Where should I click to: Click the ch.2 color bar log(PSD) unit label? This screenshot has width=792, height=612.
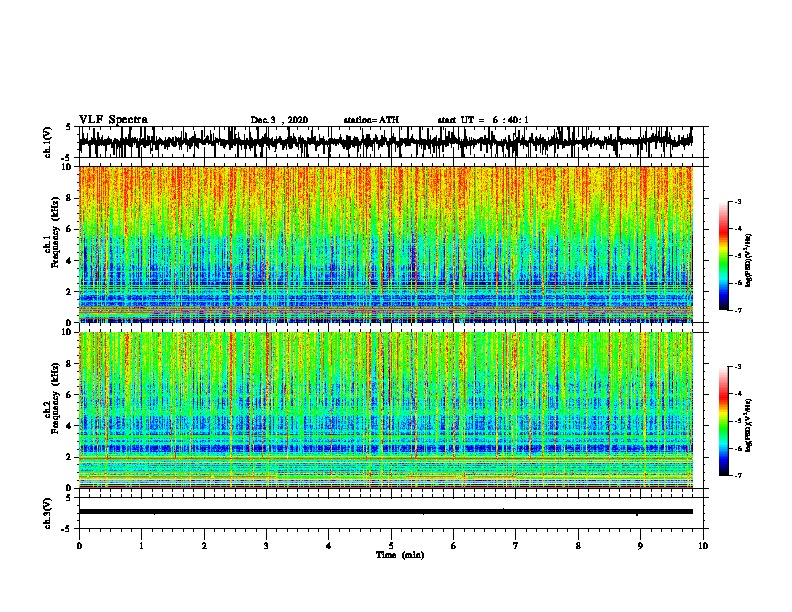tap(749, 425)
